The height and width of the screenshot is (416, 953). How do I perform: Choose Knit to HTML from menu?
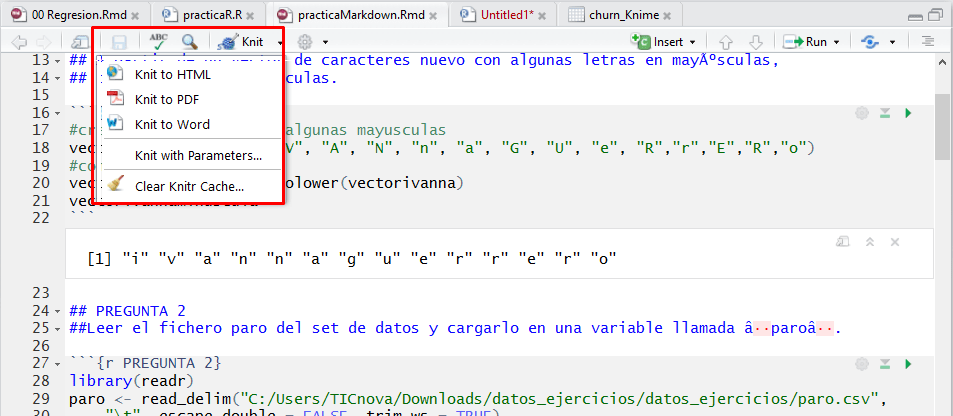pos(172,74)
